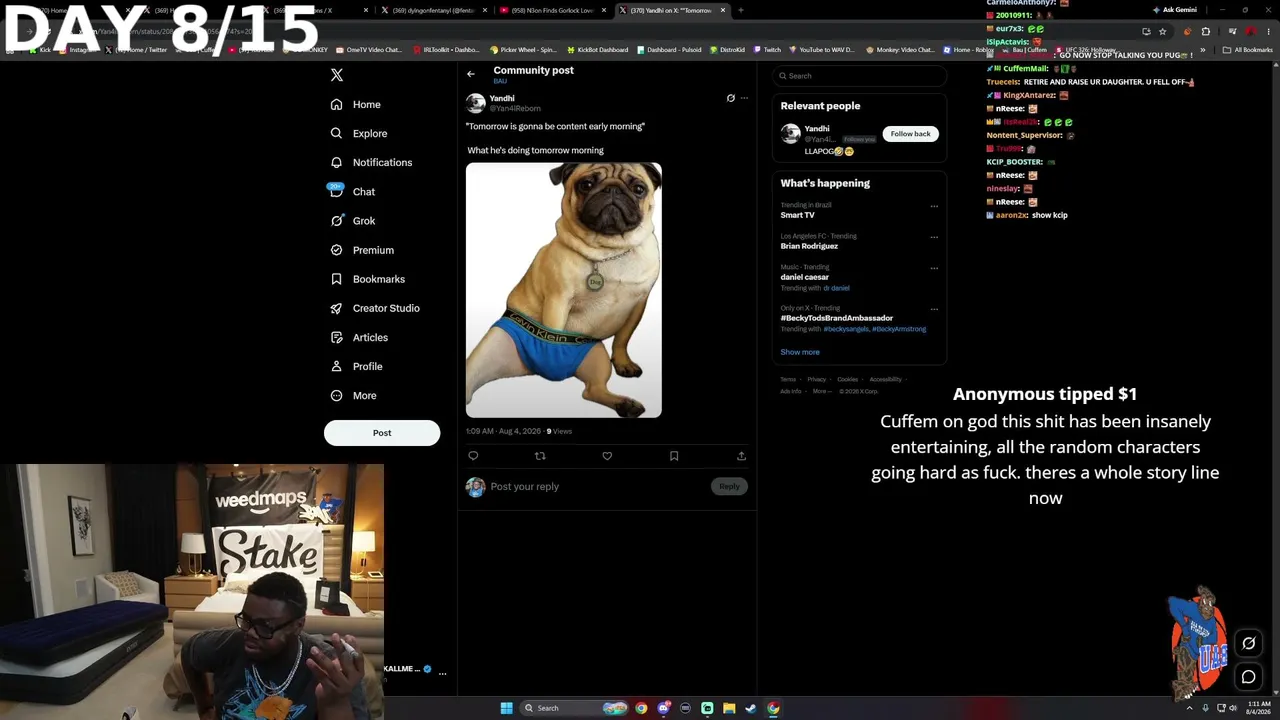
Task: Open the pug image in the post
Action: (x=563, y=290)
